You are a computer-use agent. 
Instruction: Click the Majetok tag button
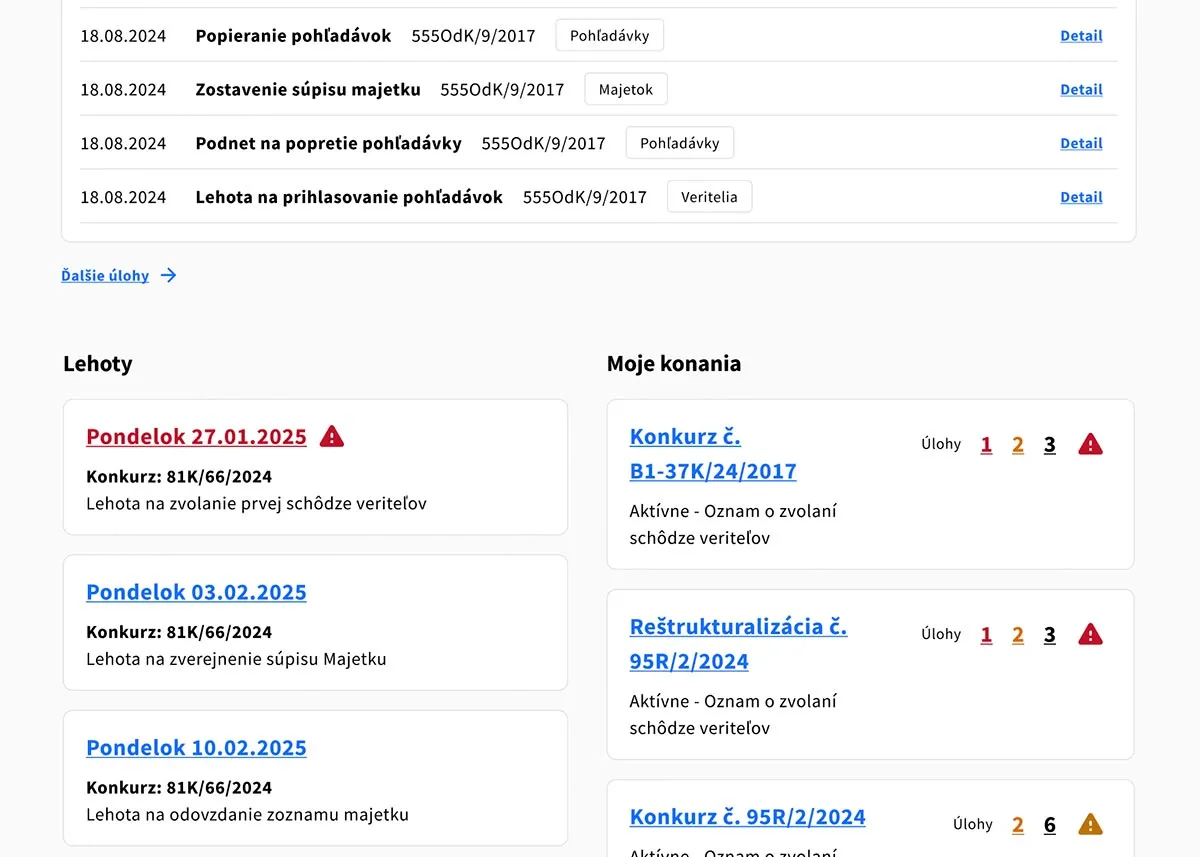tap(626, 90)
